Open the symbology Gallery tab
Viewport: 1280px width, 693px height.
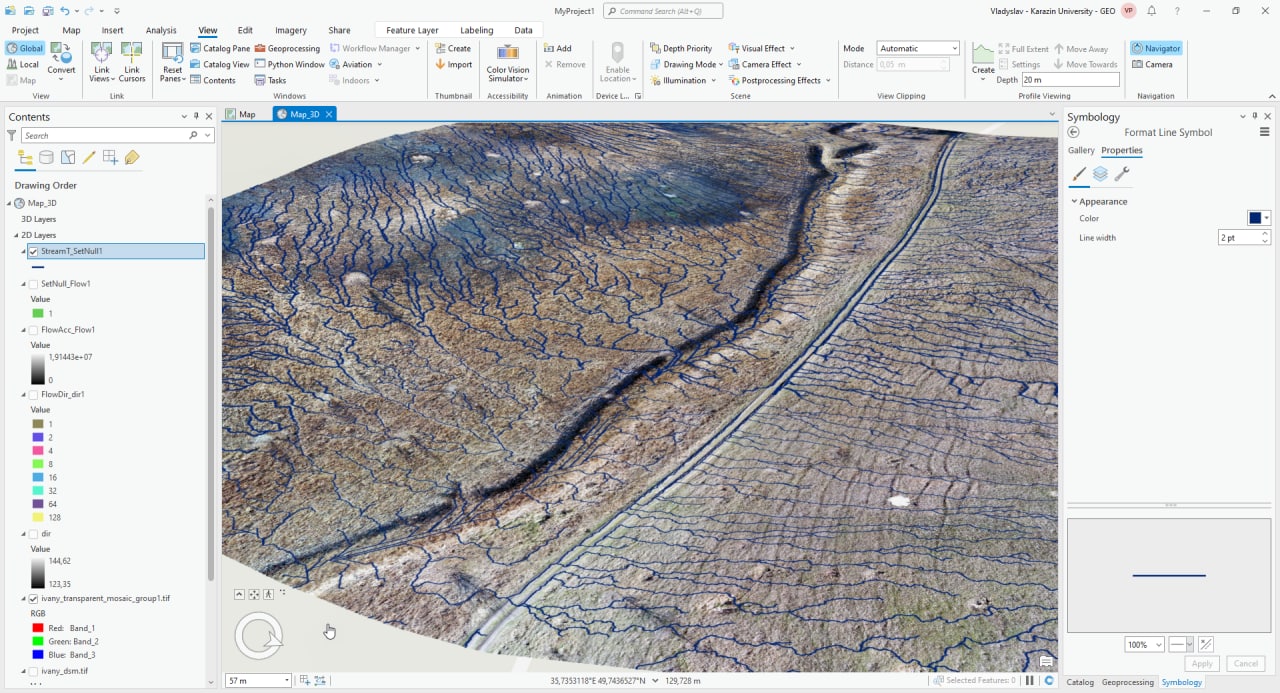(x=1081, y=151)
